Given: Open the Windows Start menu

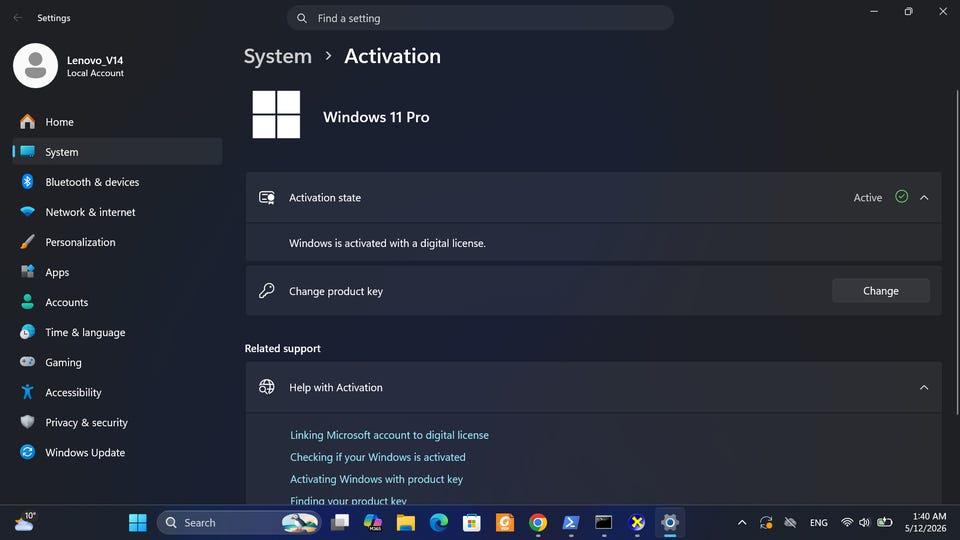Looking at the screenshot, I should point(138,523).
